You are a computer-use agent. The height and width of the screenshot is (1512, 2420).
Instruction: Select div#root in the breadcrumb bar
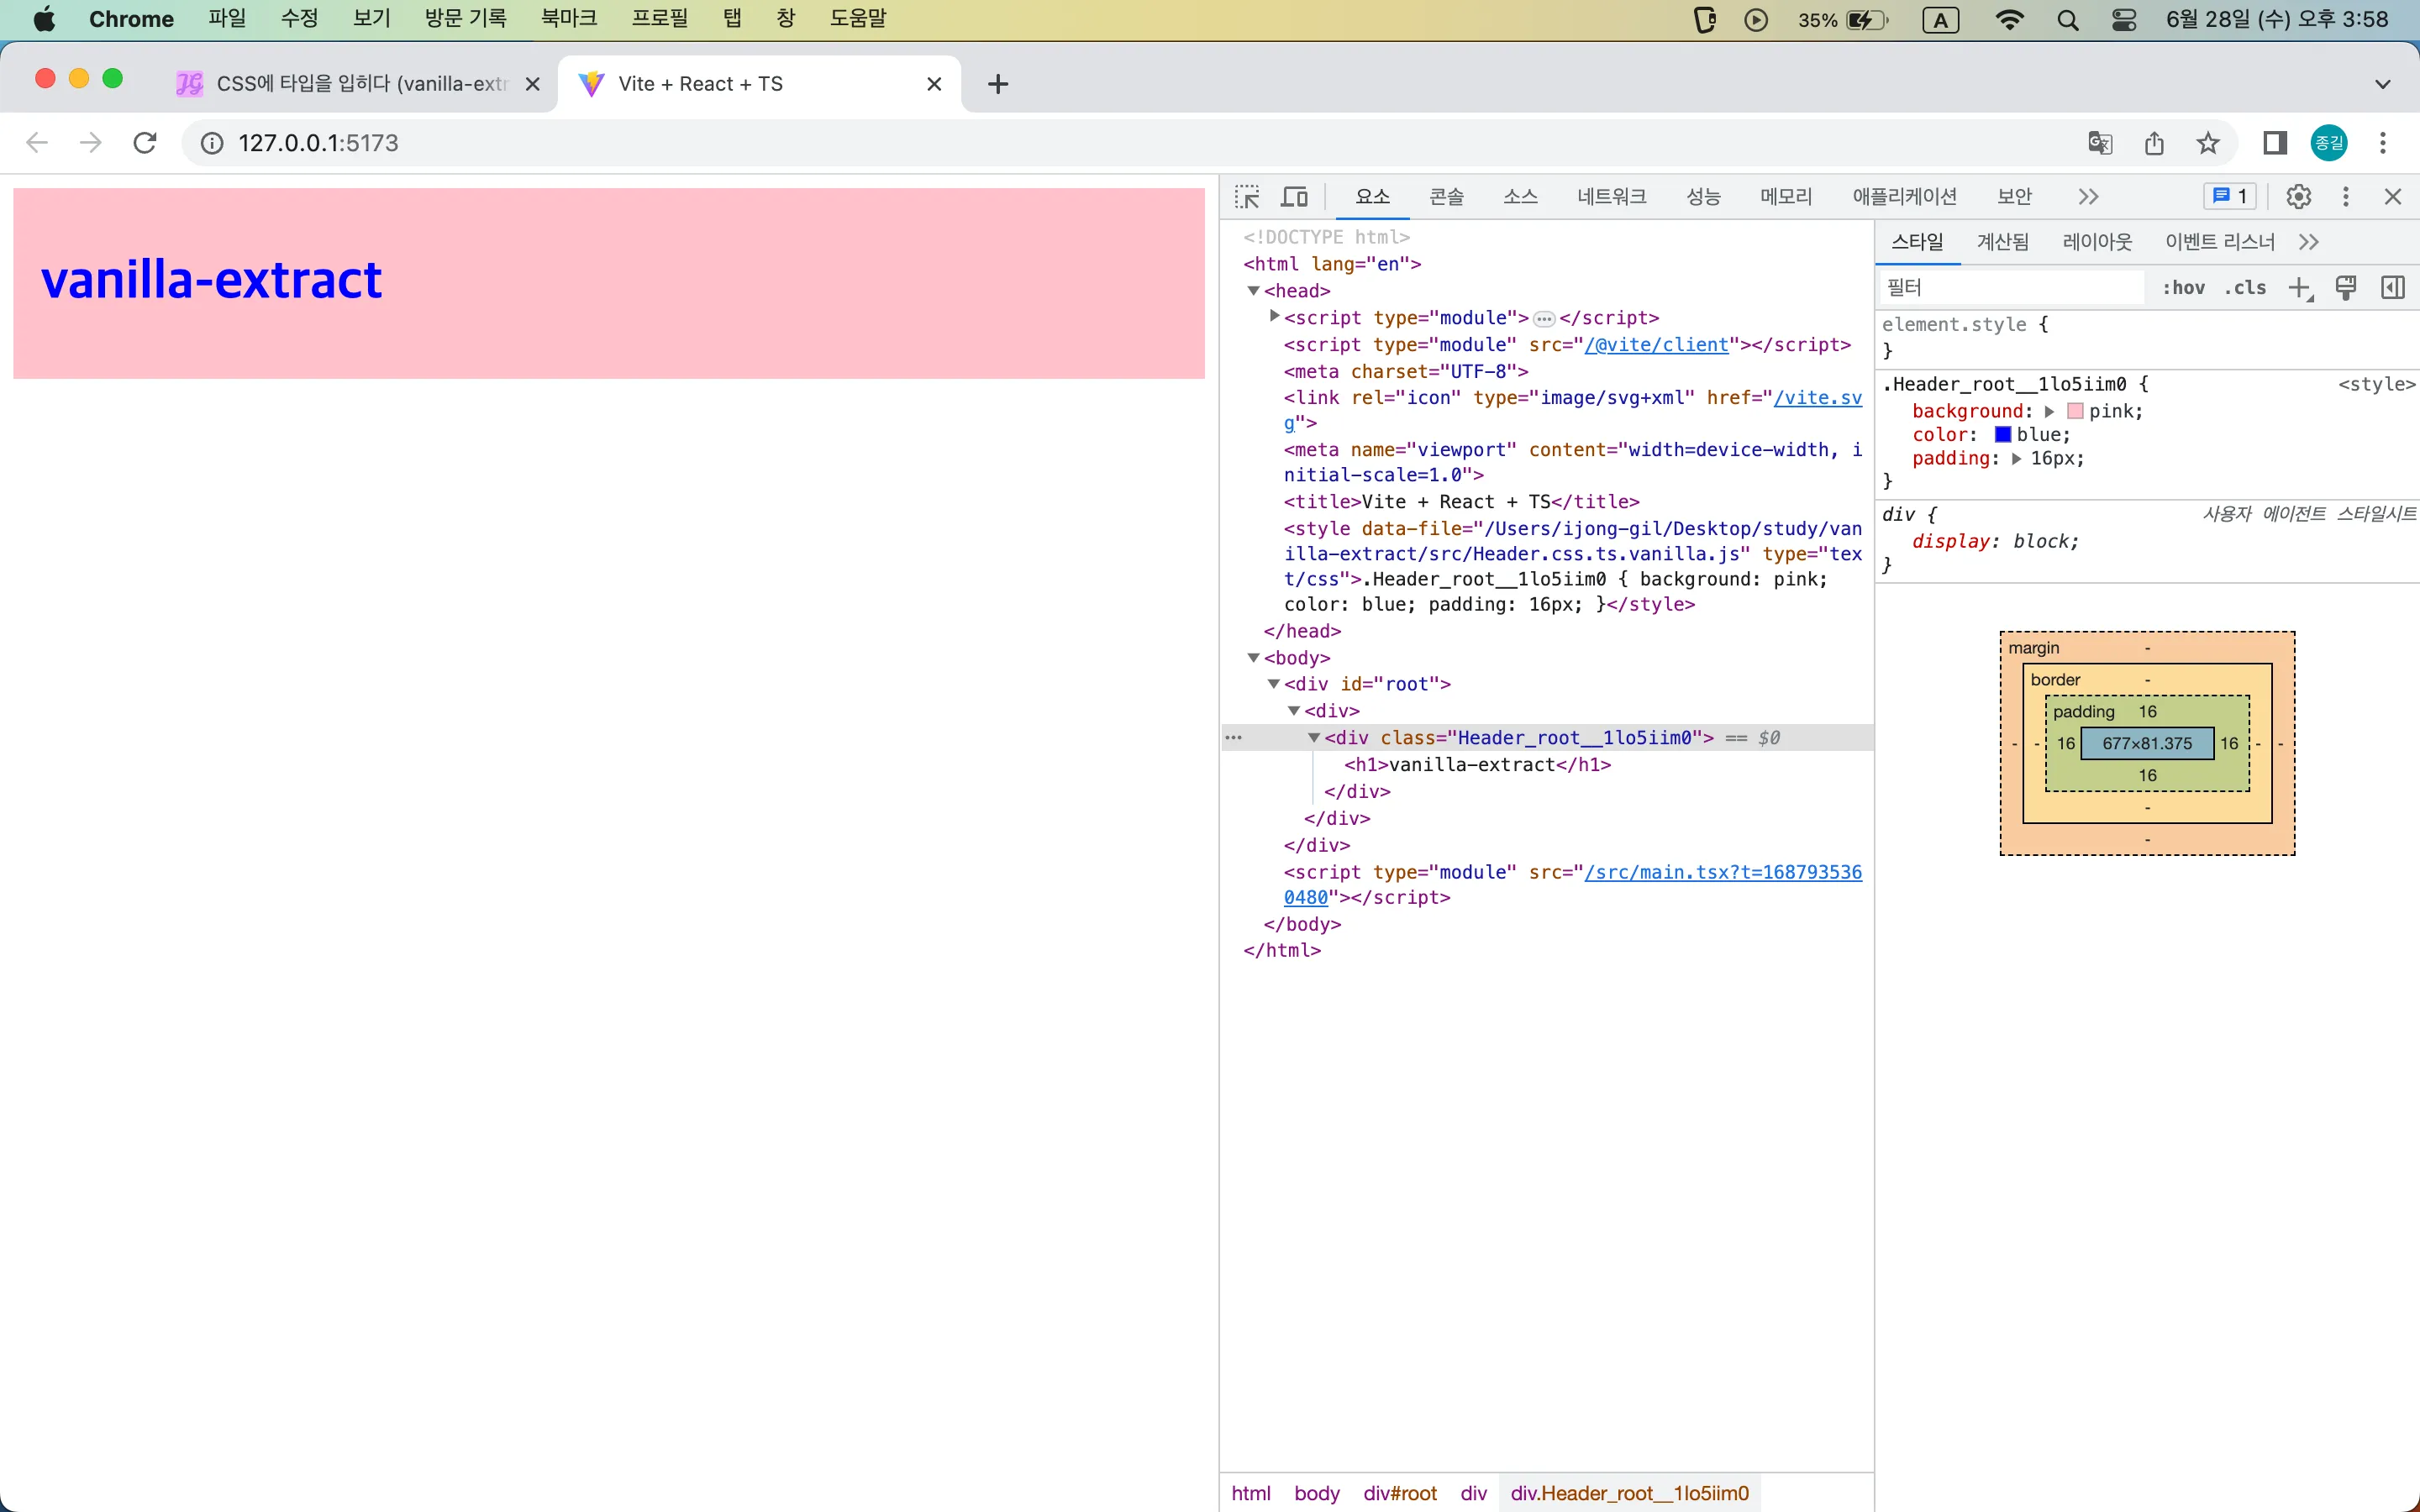coord(1398,1493)
